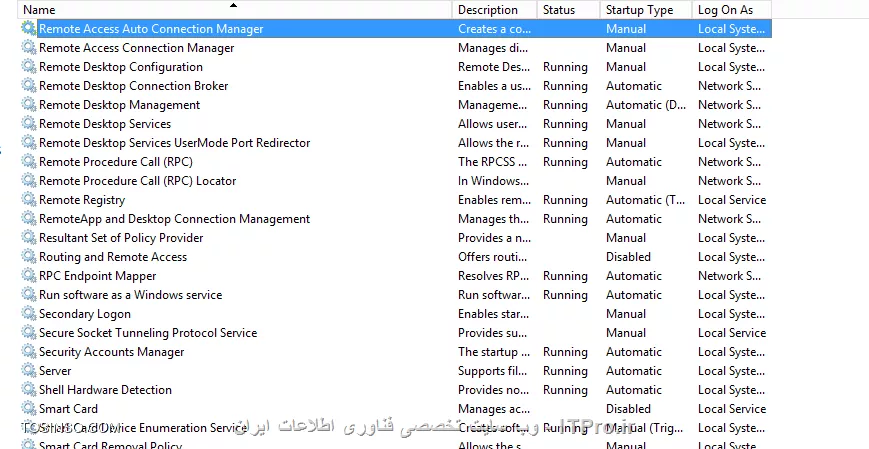Click gear icon next to Remote Desktop Configuration

(29, 67)
